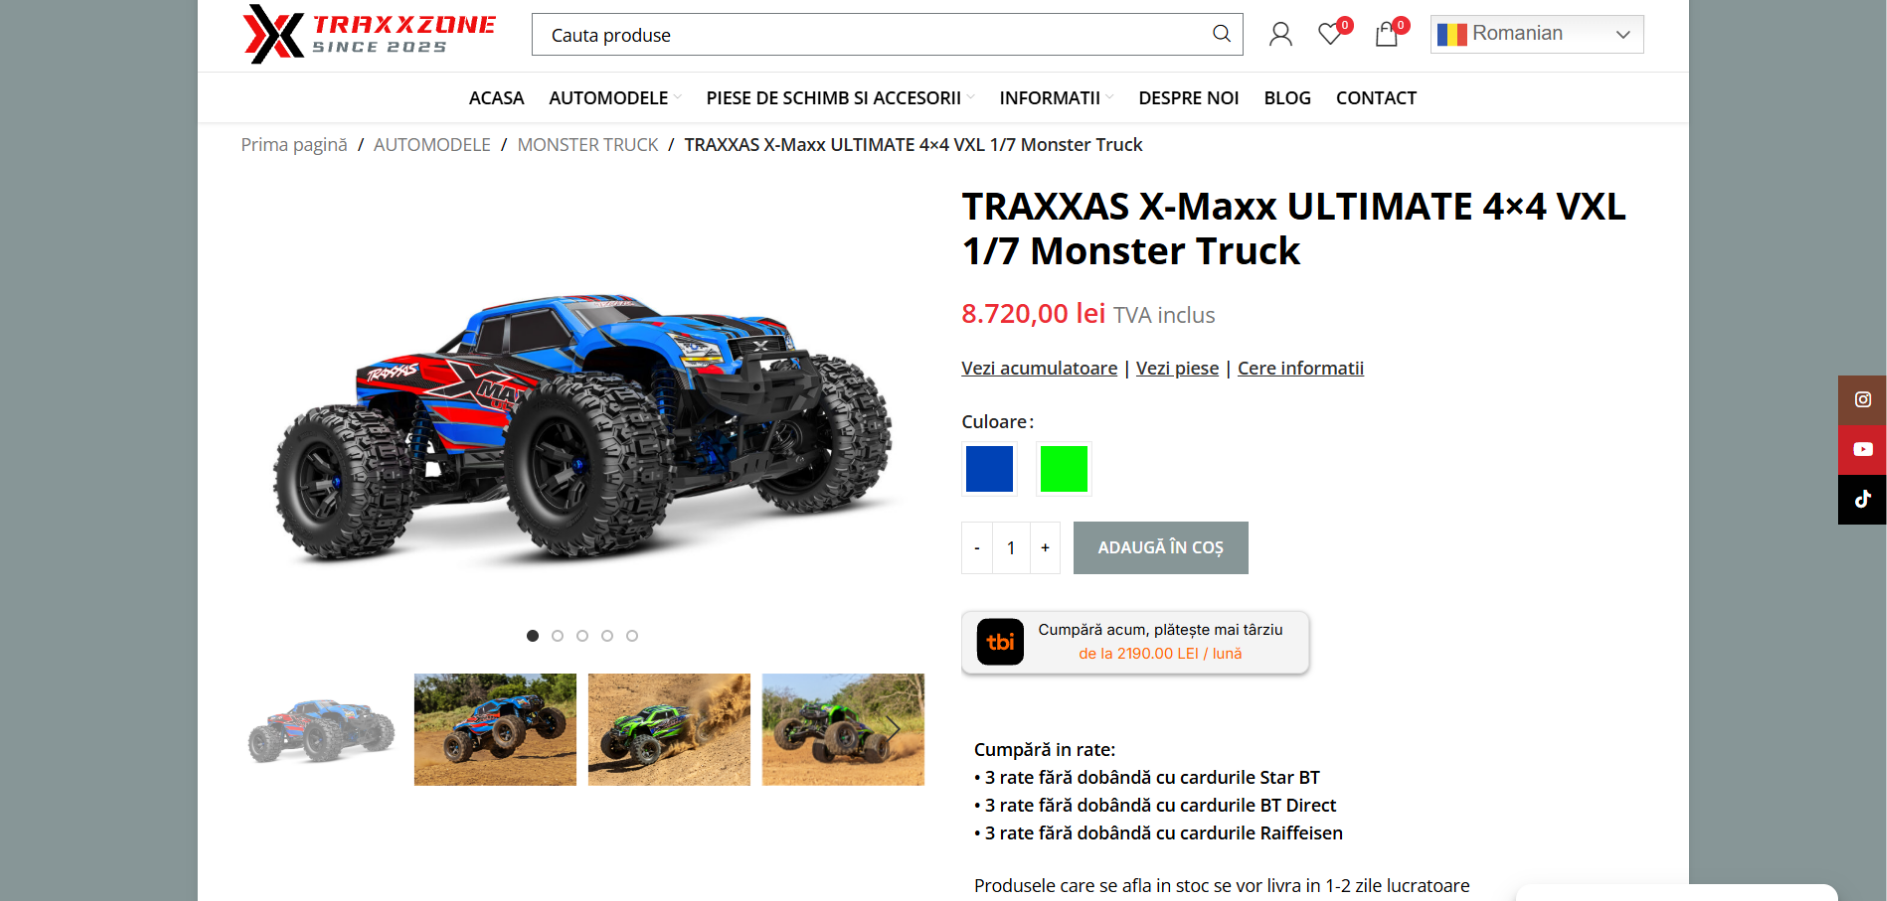1887x901 pixels.
Task: Open the user account icon
Action: click(x=1280, y=35)
